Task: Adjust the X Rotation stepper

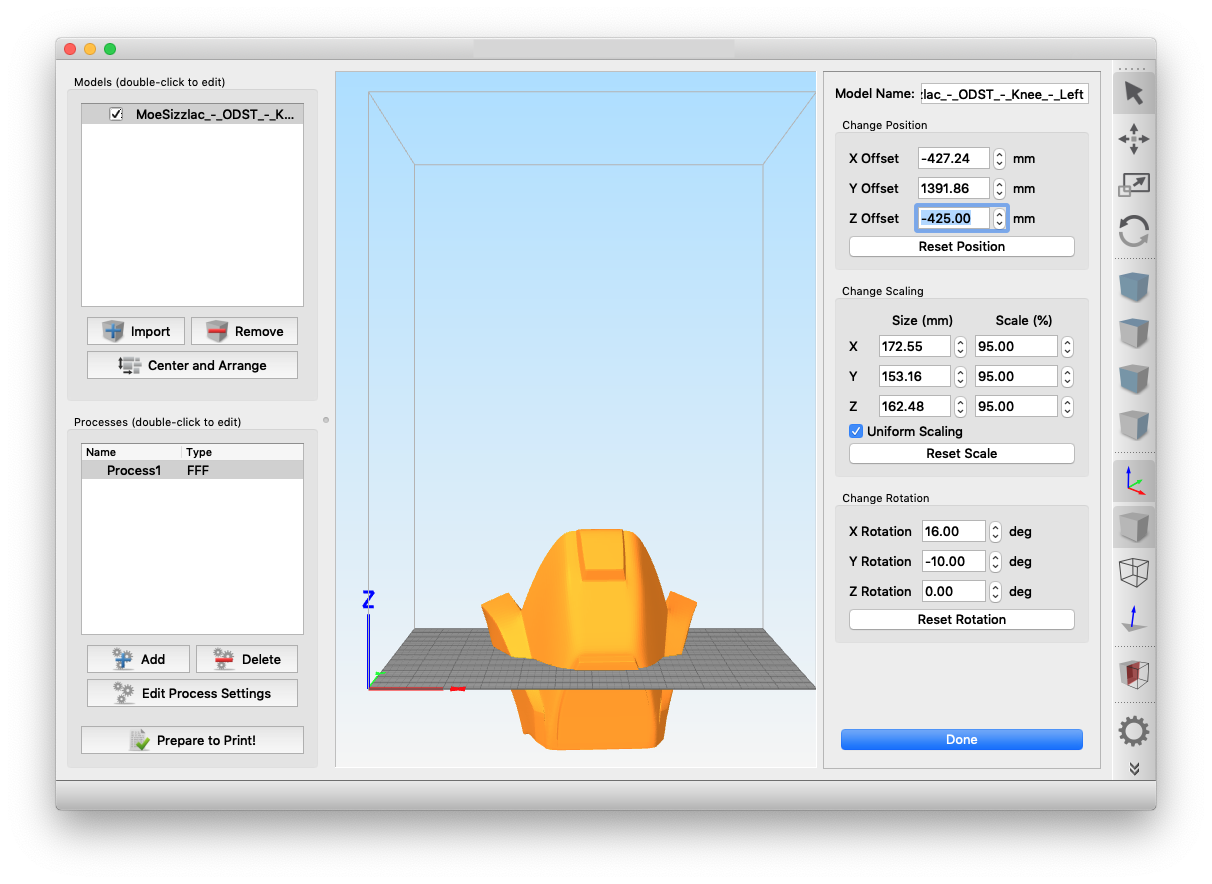Action: (995, 531)
